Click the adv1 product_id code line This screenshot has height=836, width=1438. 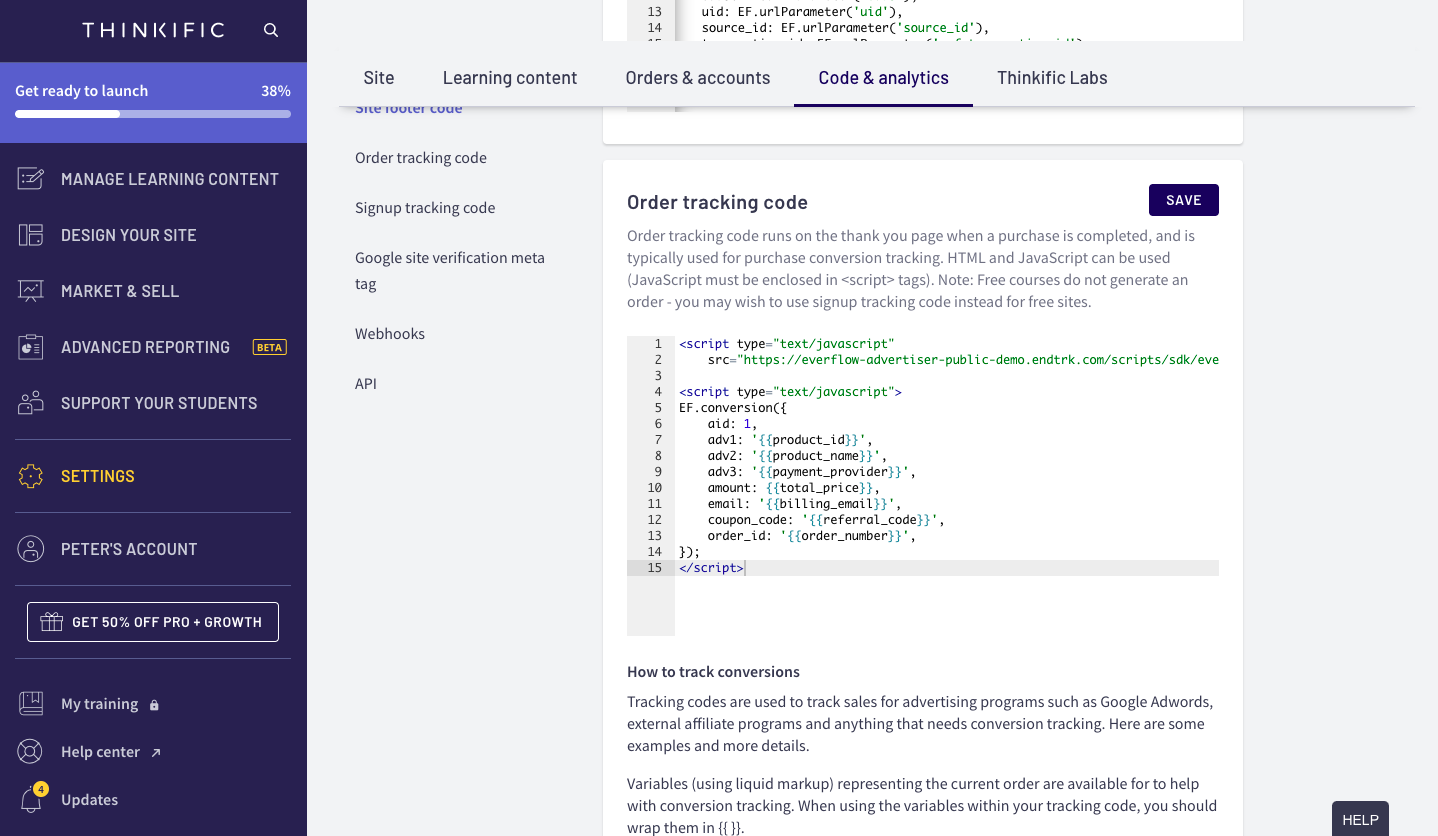click(x=789, y=440)
